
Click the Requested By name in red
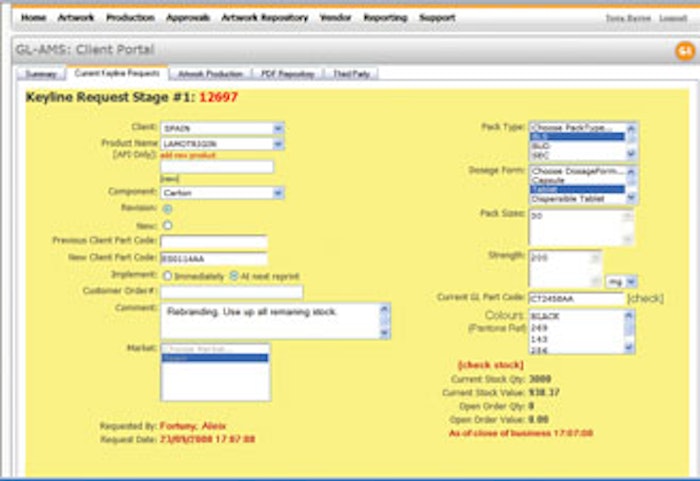tap(193, 426)
